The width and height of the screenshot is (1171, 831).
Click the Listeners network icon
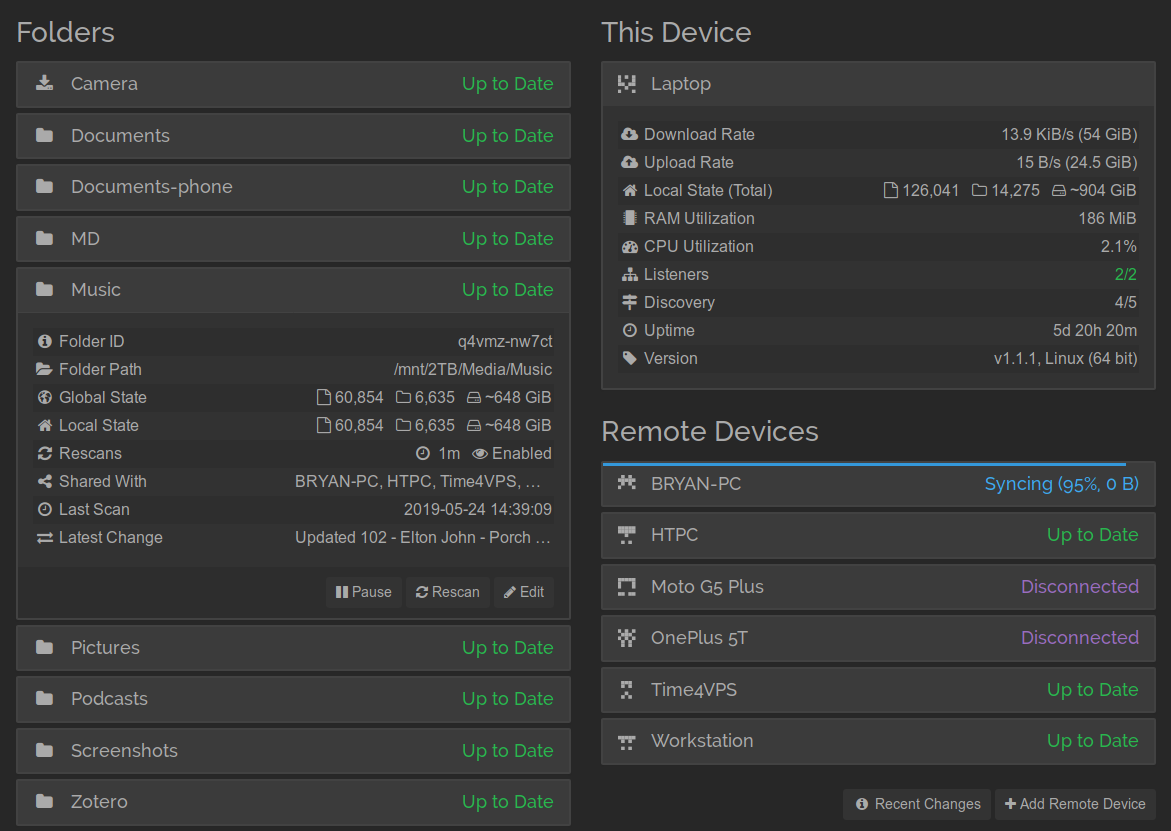click(x=629, y=275)
